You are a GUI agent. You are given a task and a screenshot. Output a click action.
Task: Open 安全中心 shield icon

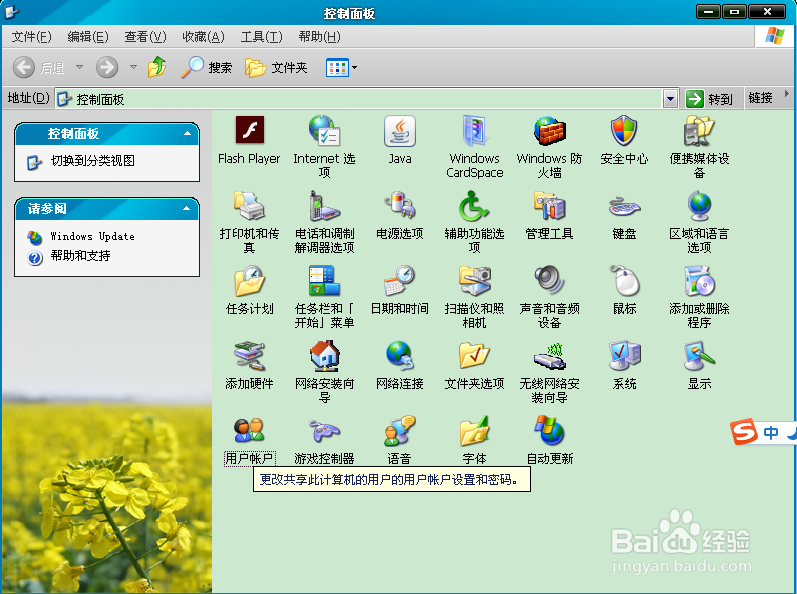click(624, 131)
